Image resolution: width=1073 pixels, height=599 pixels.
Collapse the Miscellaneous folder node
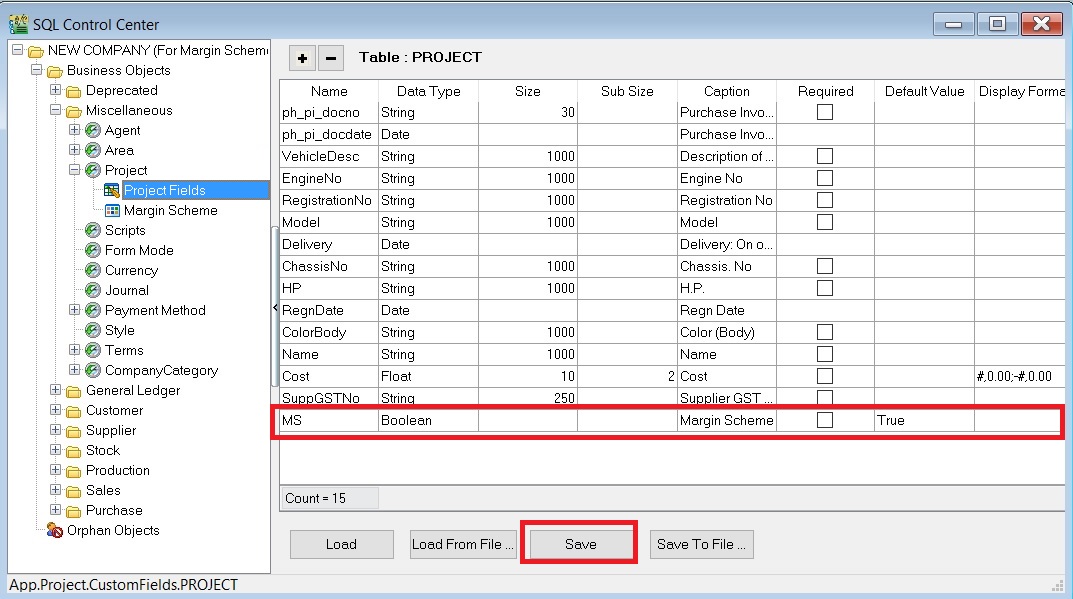pyautogui.click(x=56, y=110)
